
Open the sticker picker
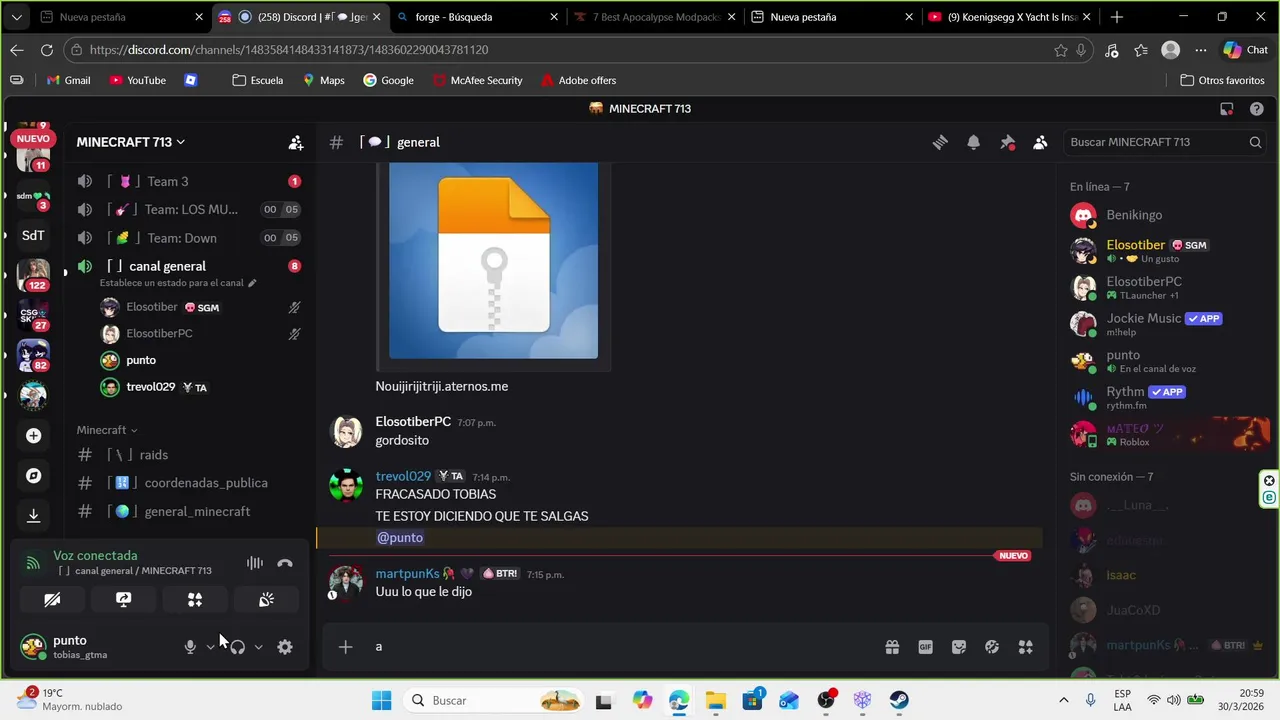click(959, 647)
